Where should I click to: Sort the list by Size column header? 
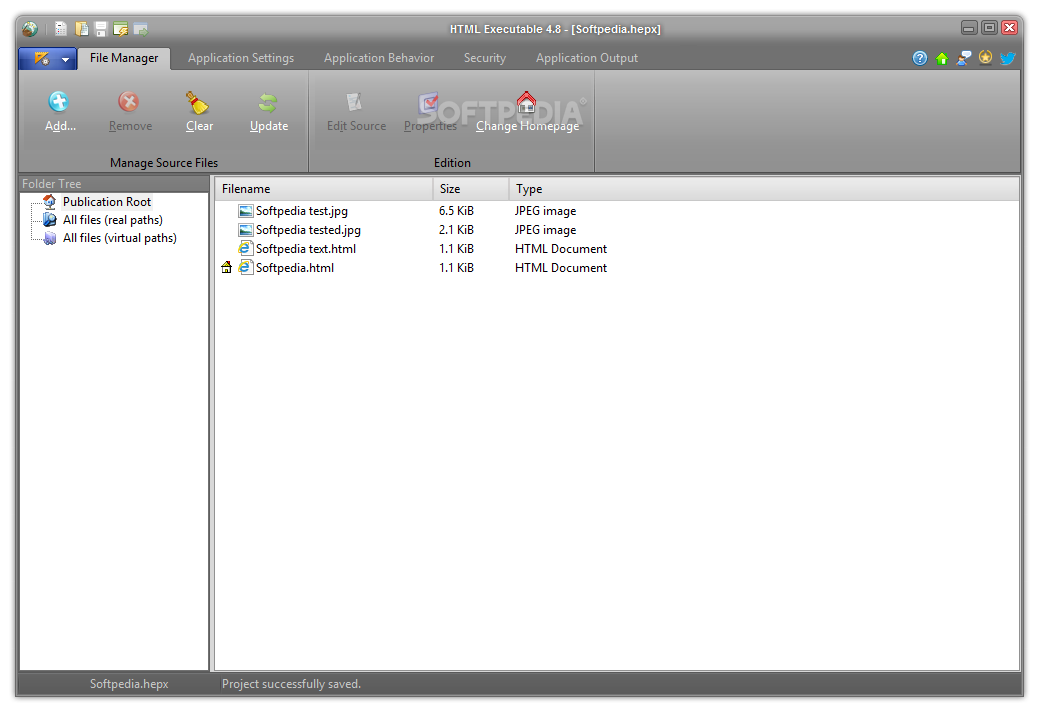[x=471, y=189]
